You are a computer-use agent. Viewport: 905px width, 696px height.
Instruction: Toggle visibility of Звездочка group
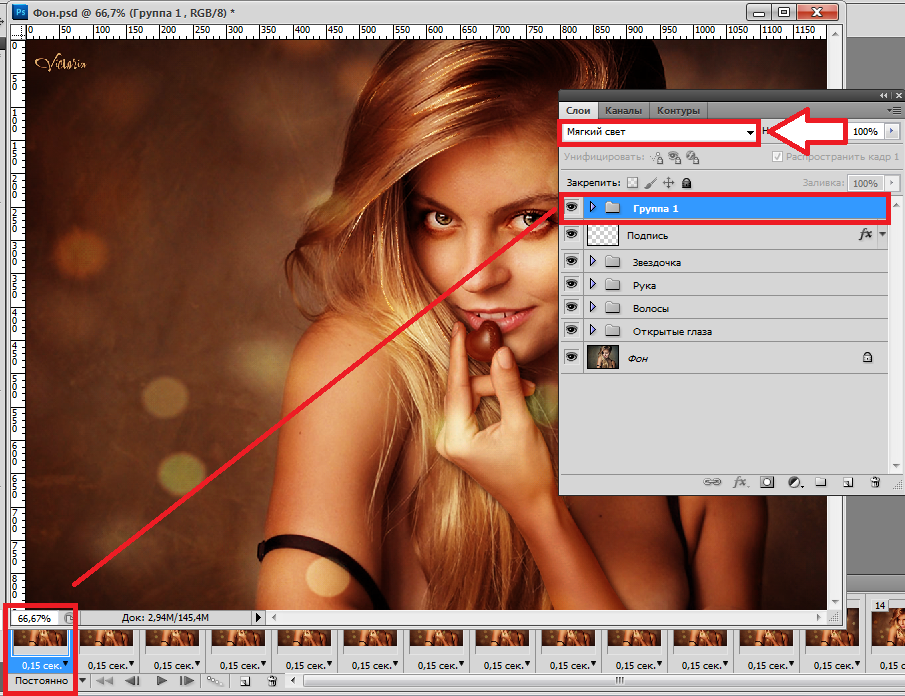tap(571, 261)
